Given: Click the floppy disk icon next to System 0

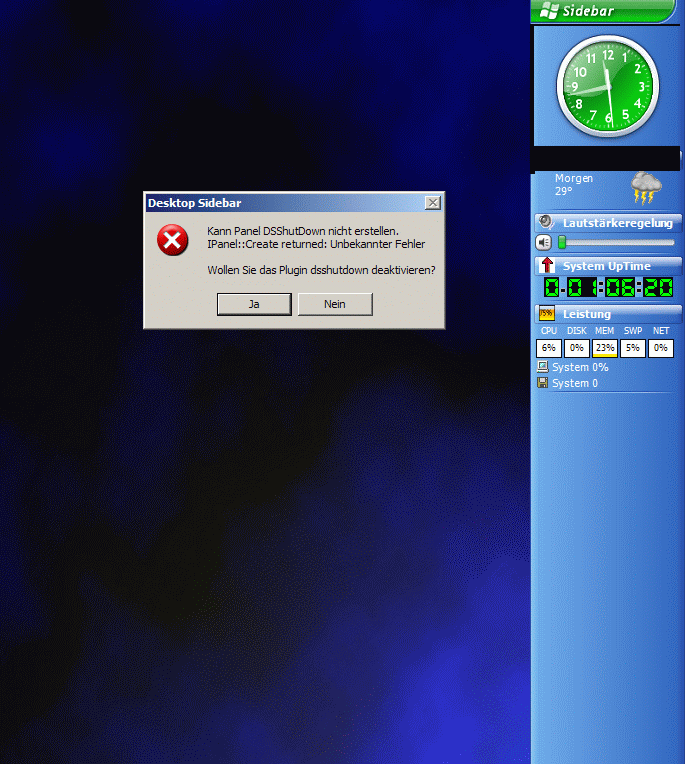Looking at the screenshot, I should click(542, 382).
